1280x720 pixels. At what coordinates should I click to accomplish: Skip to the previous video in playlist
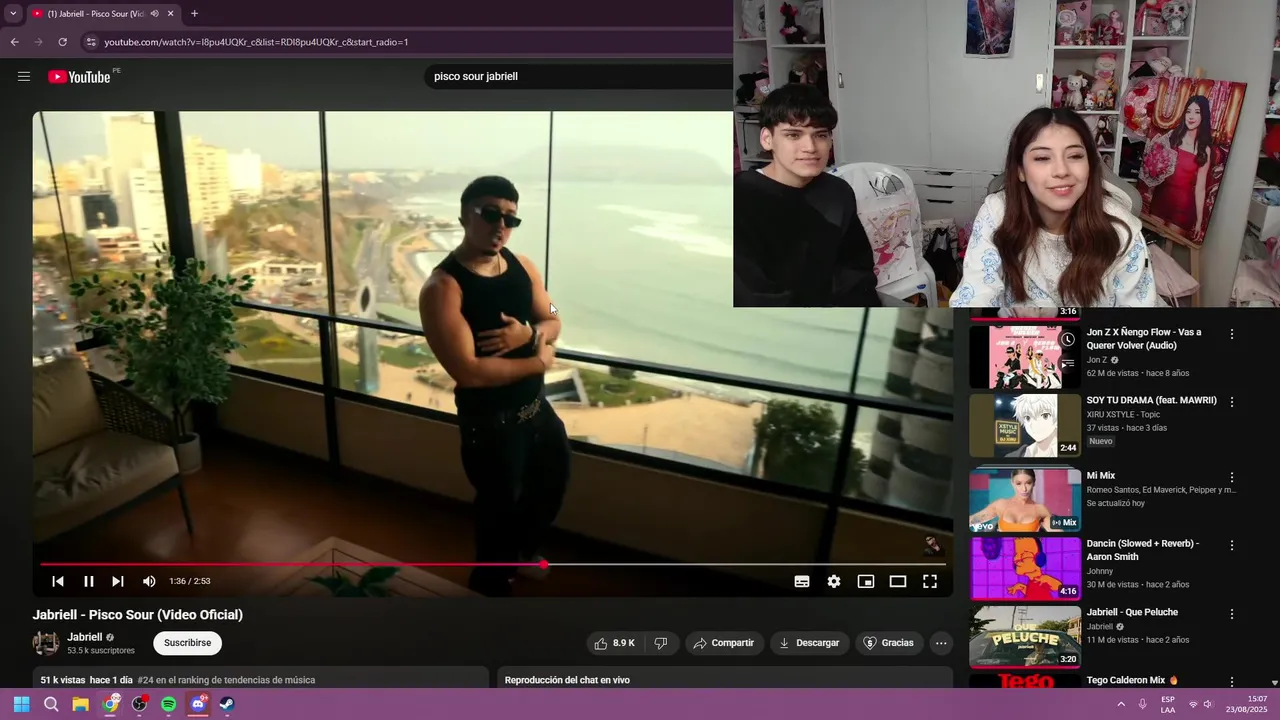click(58, 581)
